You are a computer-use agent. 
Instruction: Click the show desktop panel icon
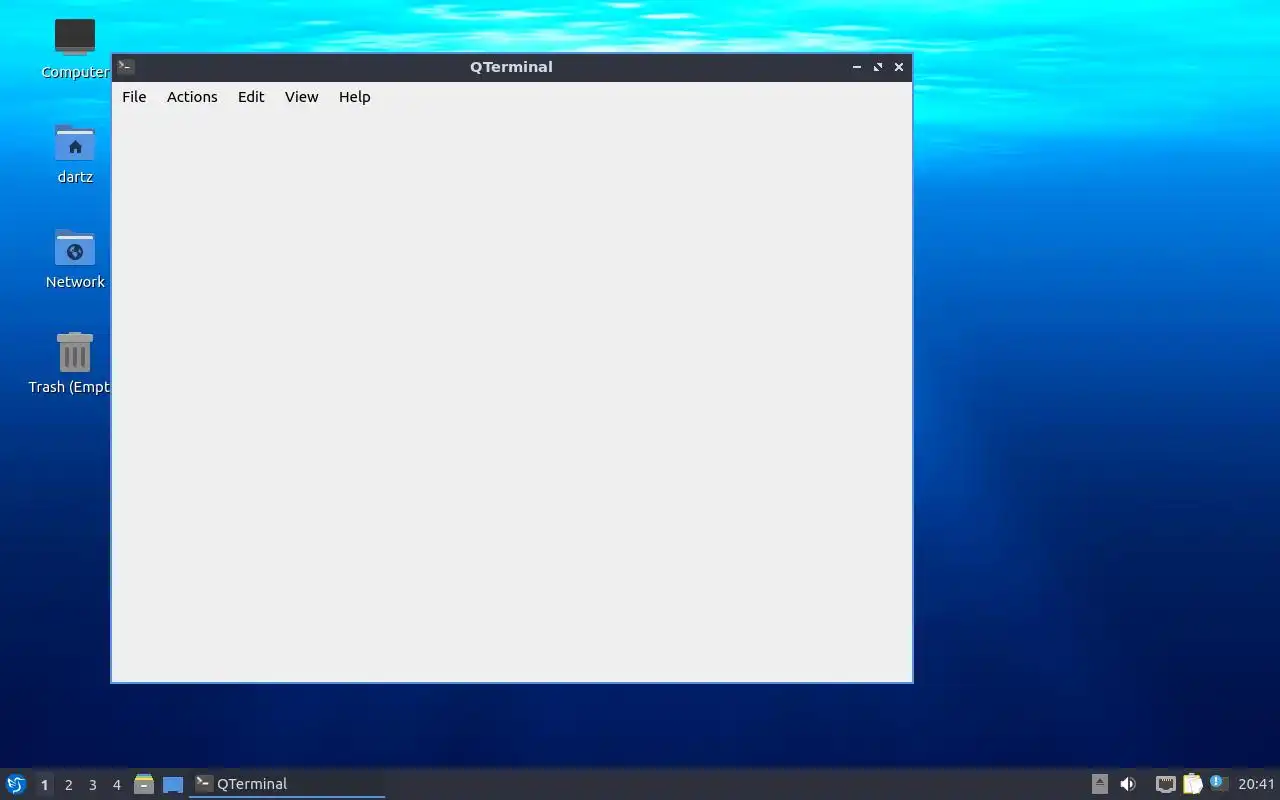(173, 784)
